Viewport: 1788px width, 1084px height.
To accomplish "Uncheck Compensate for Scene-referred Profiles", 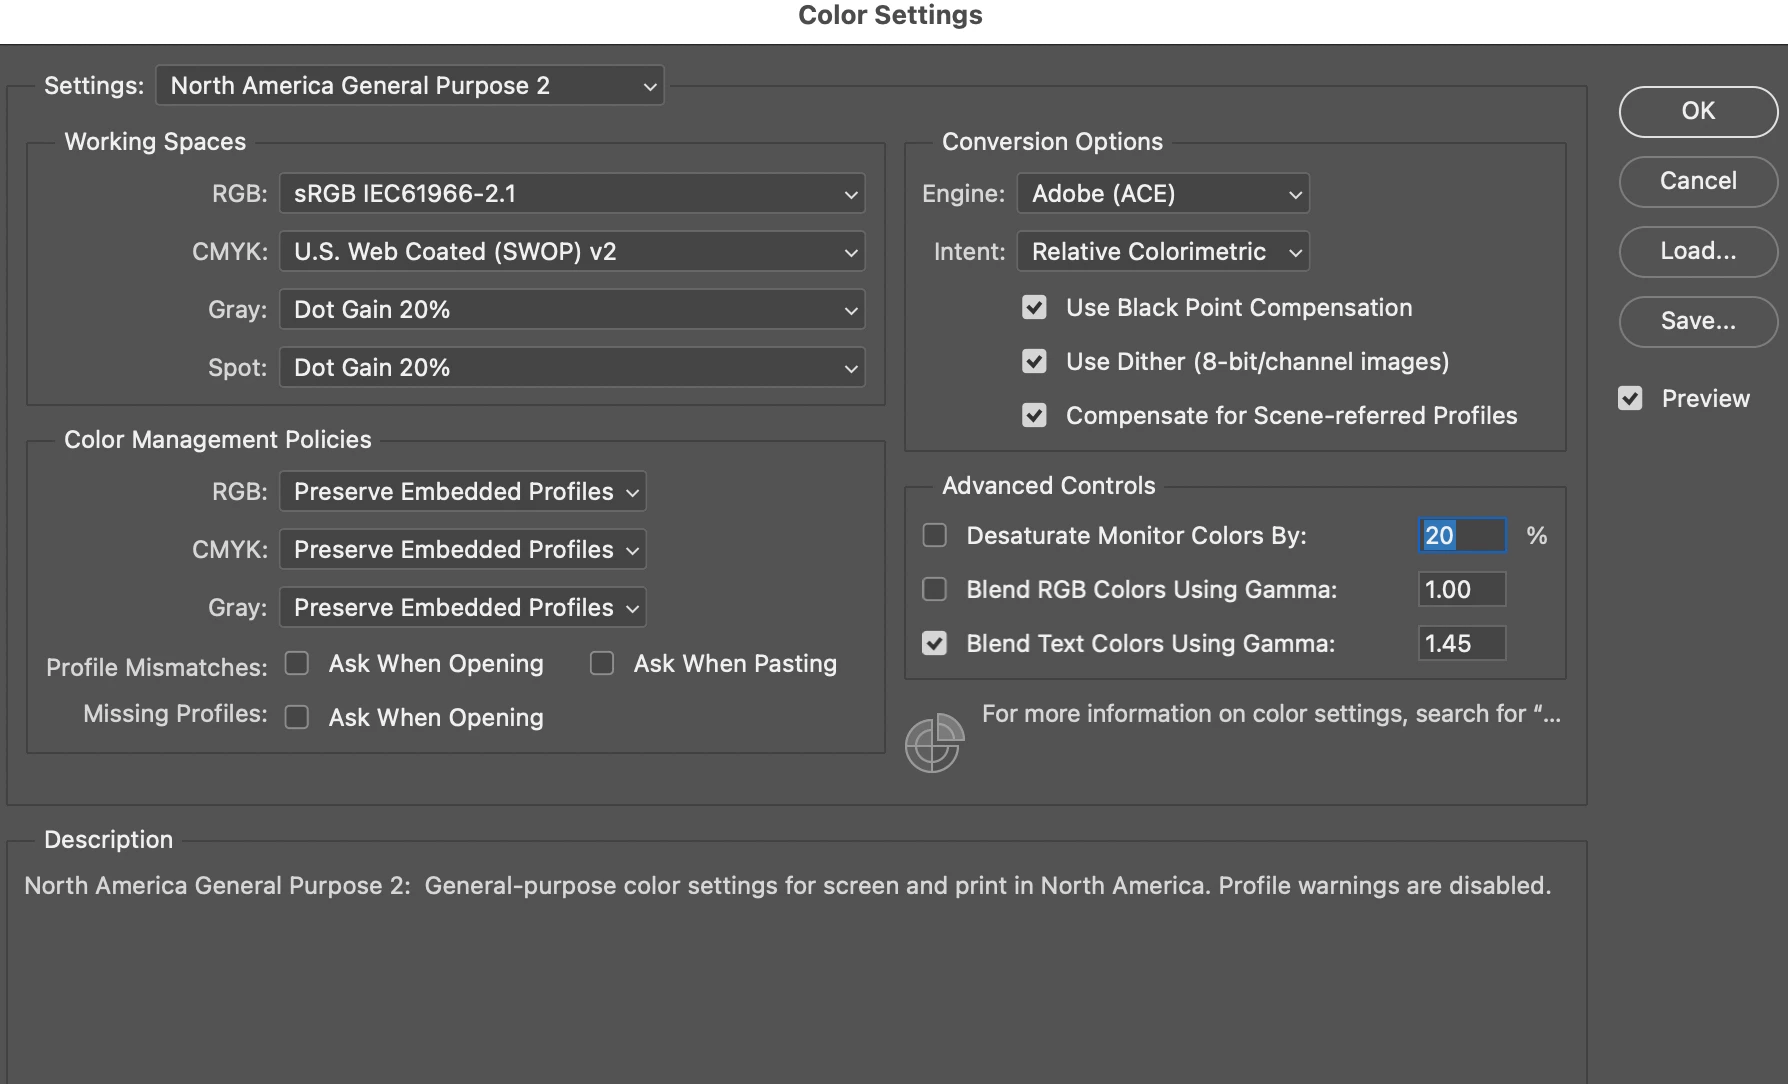I will (x=1034, y=416).
